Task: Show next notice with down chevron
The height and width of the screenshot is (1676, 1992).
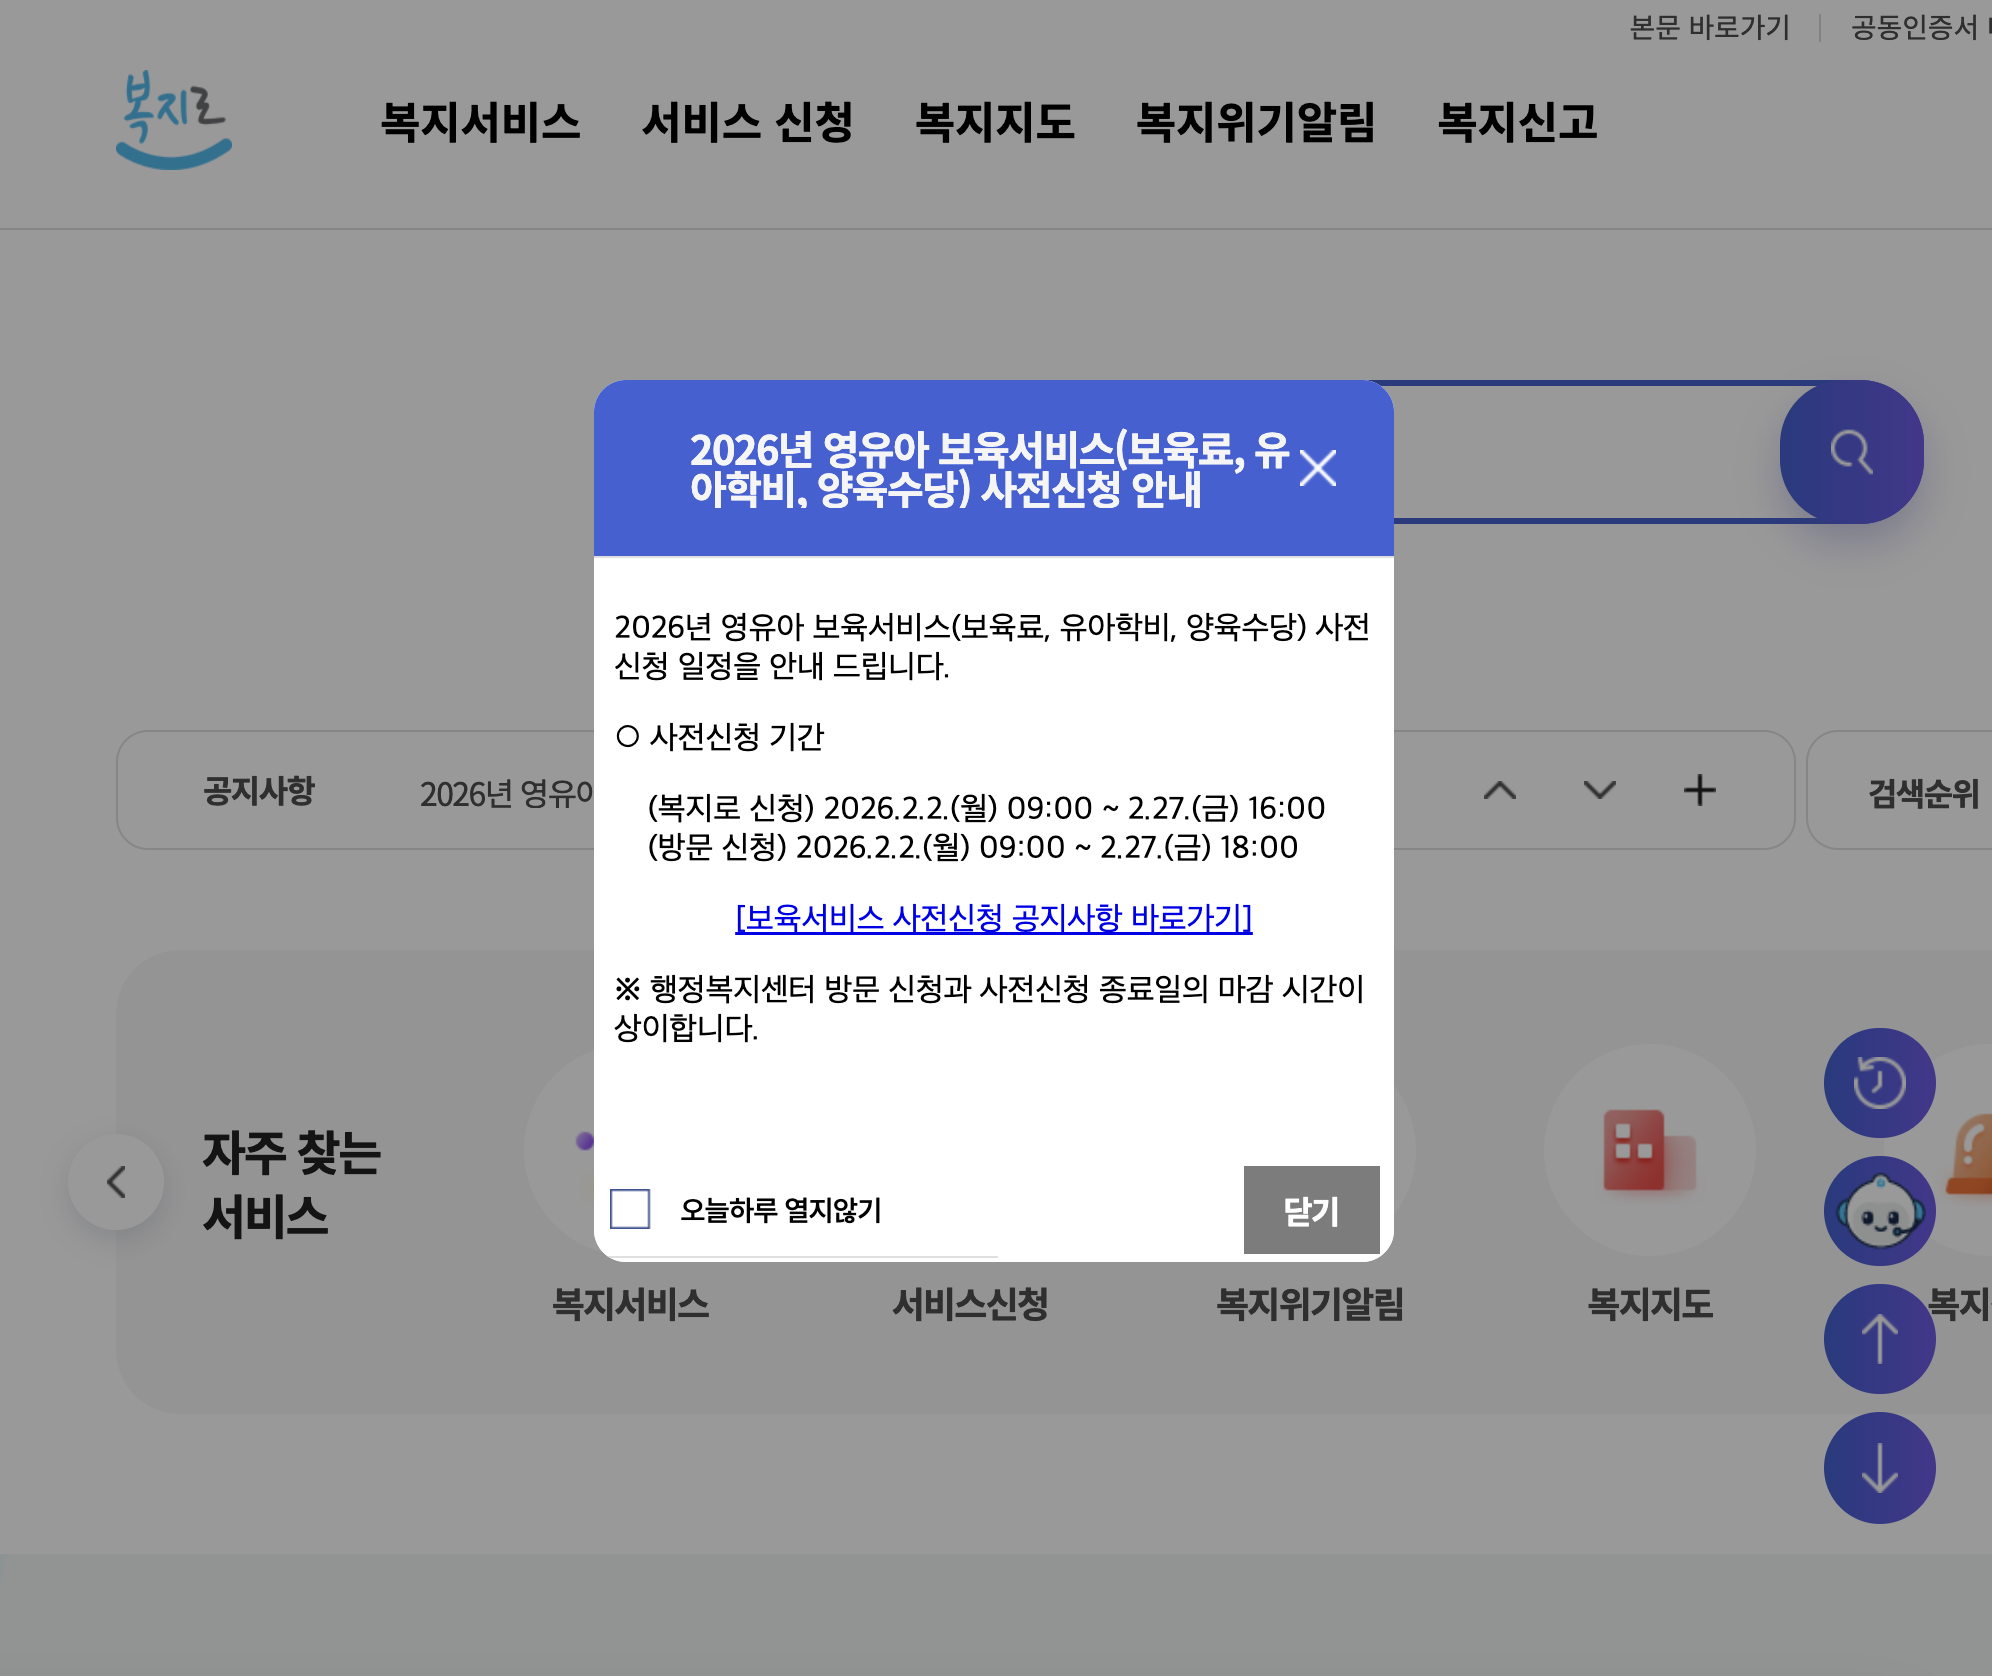Action: click(x=1599, y=791)
